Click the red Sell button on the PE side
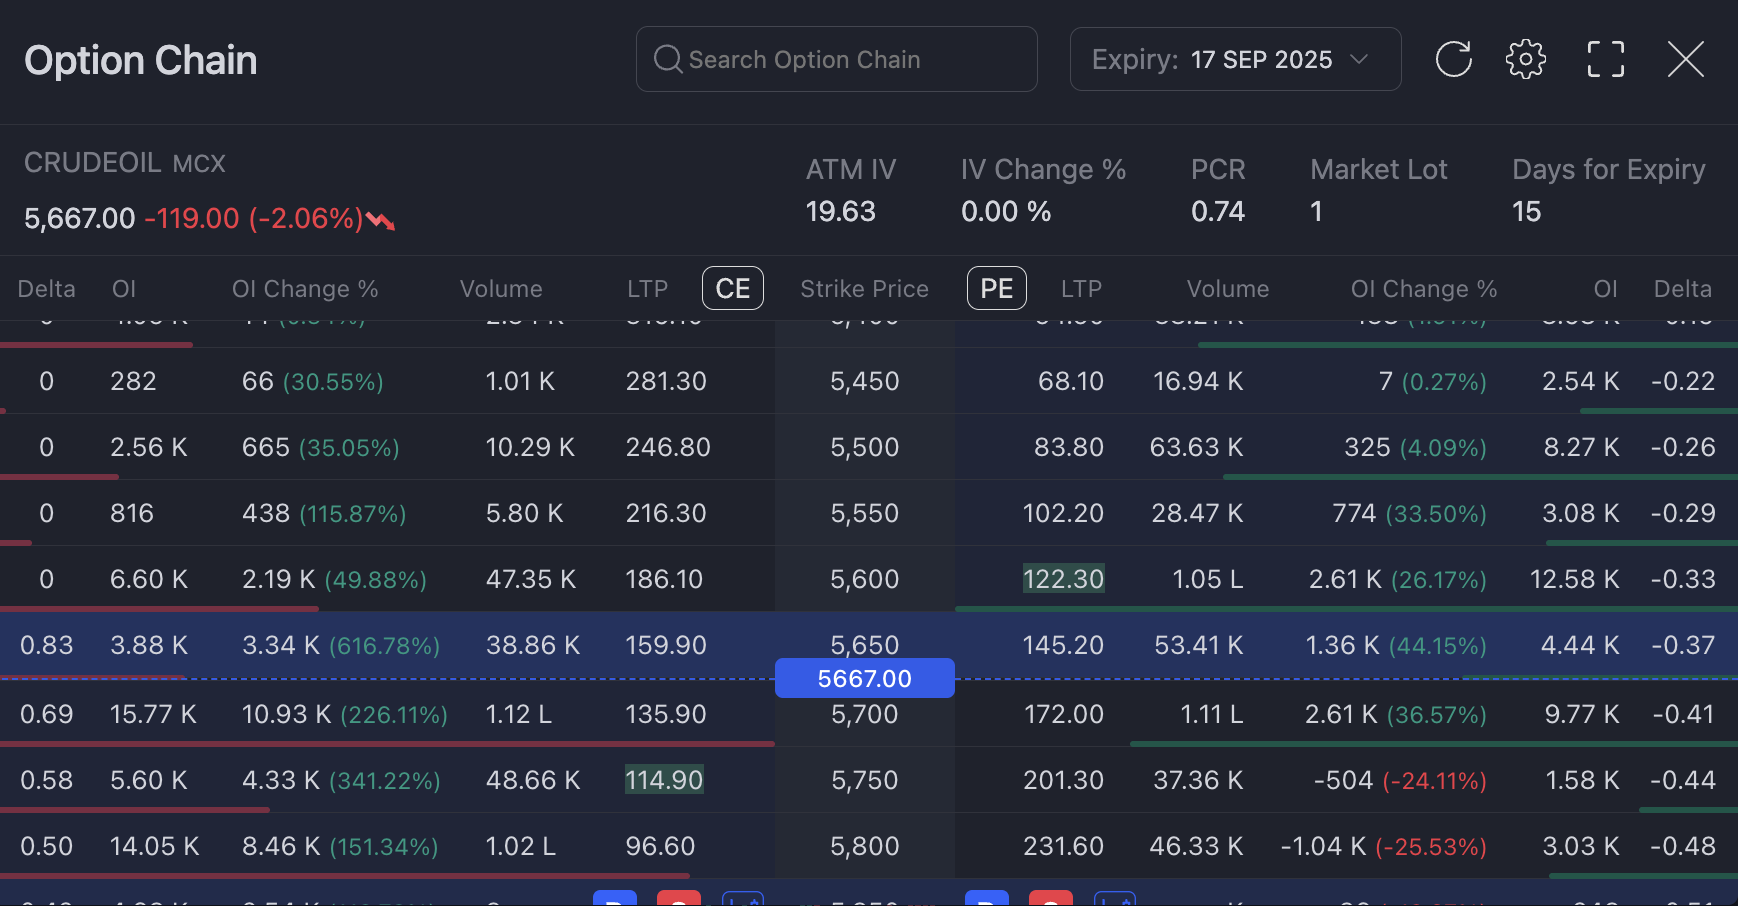 point(1051,898)
